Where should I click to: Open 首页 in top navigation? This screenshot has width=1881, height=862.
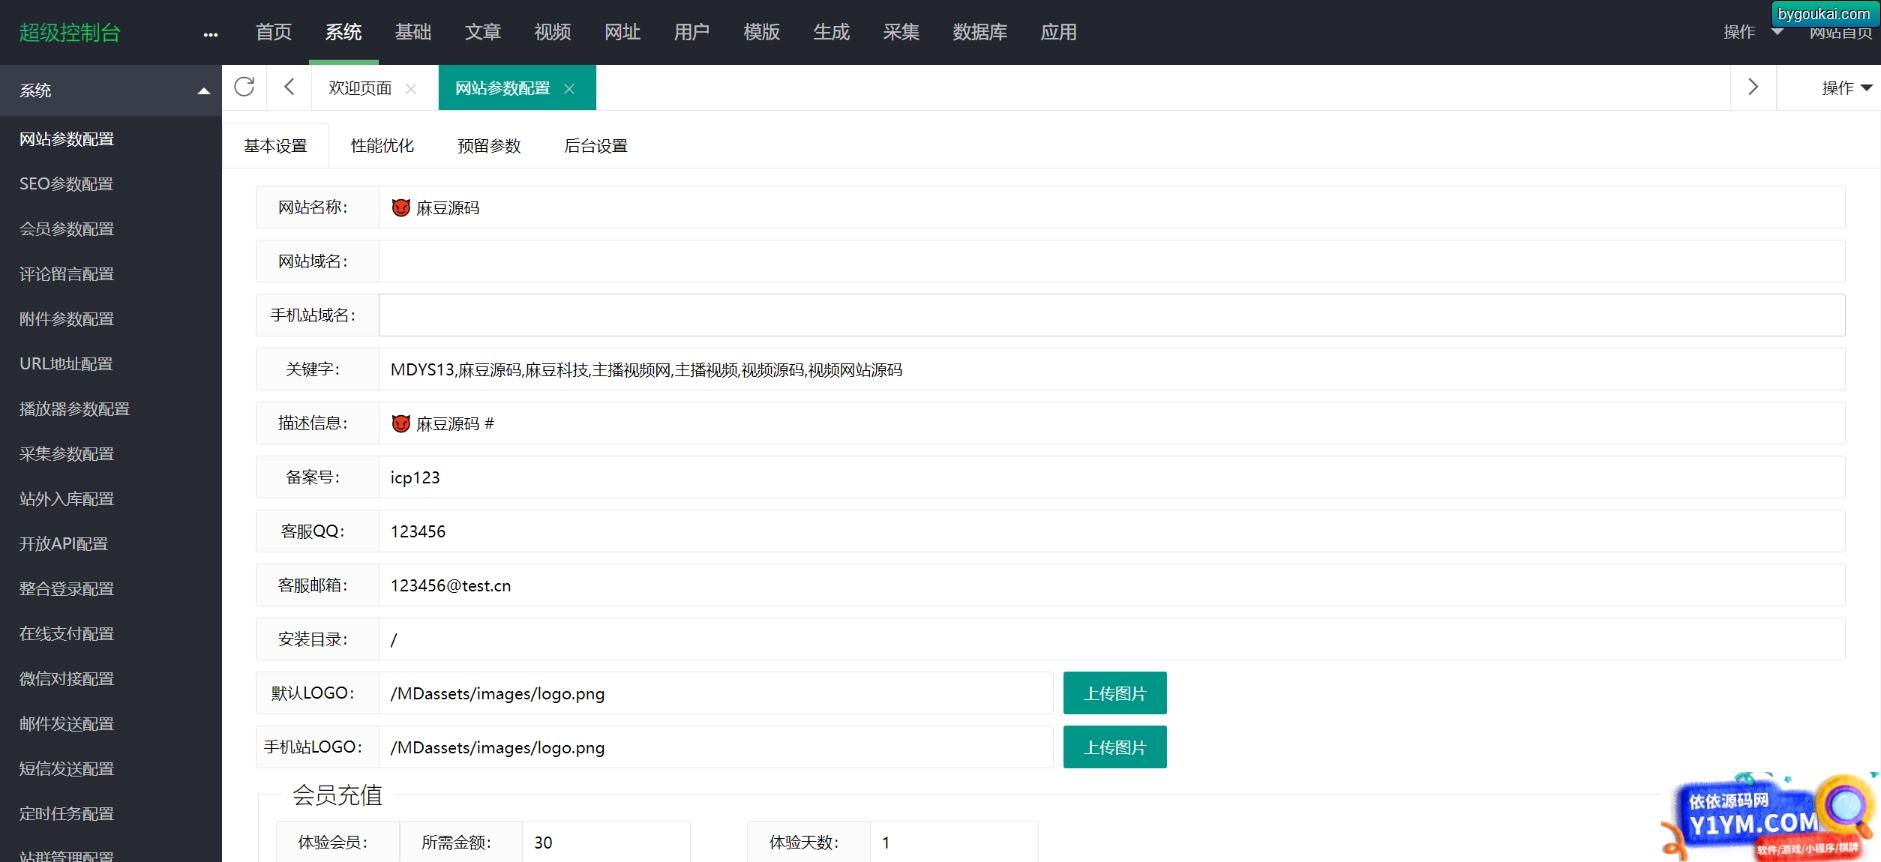[273, 32]
